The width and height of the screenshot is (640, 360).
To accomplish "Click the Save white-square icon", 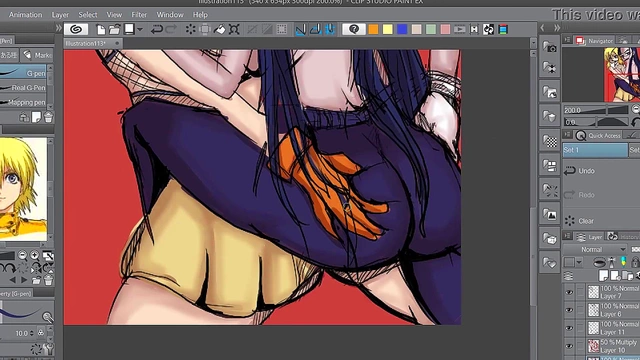I will pyautogui.click(x=129, y=29).
